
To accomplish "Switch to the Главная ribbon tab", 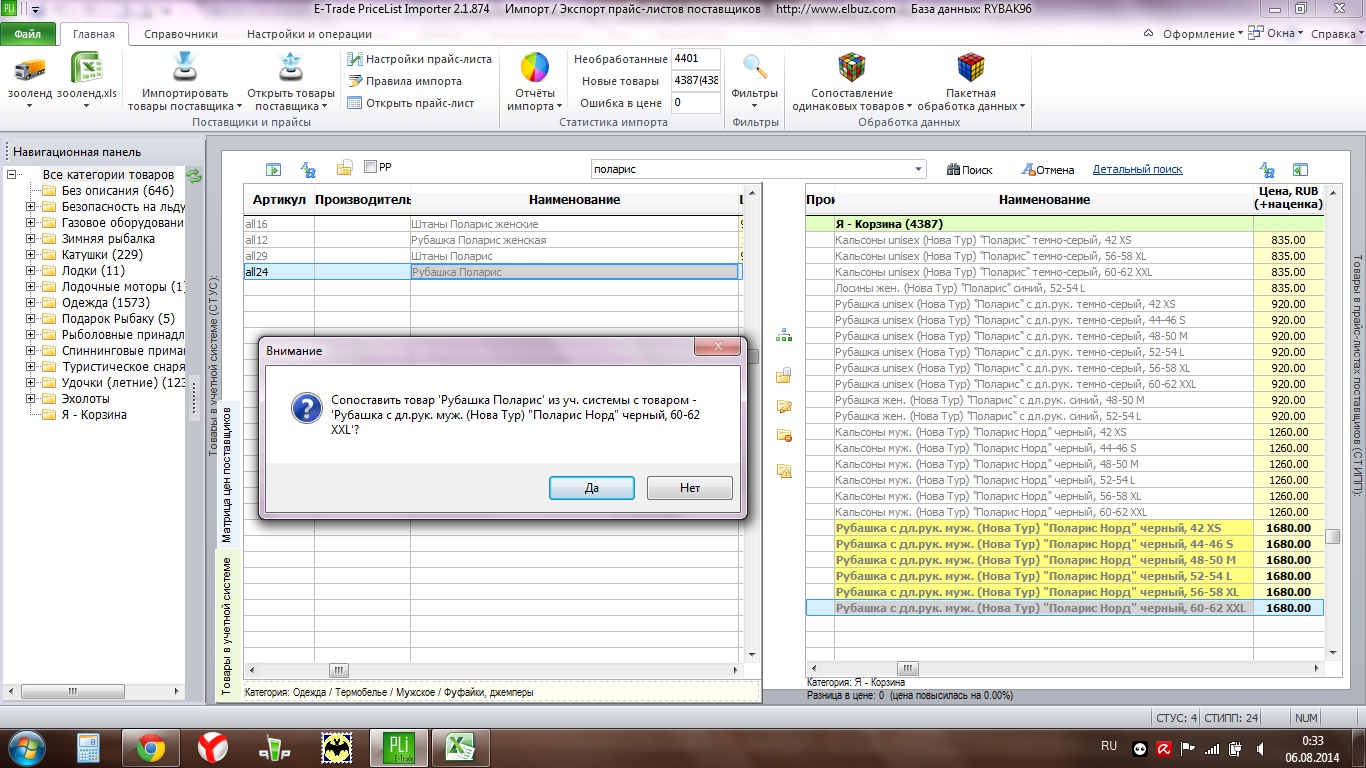I will click(x=94, y=34).
